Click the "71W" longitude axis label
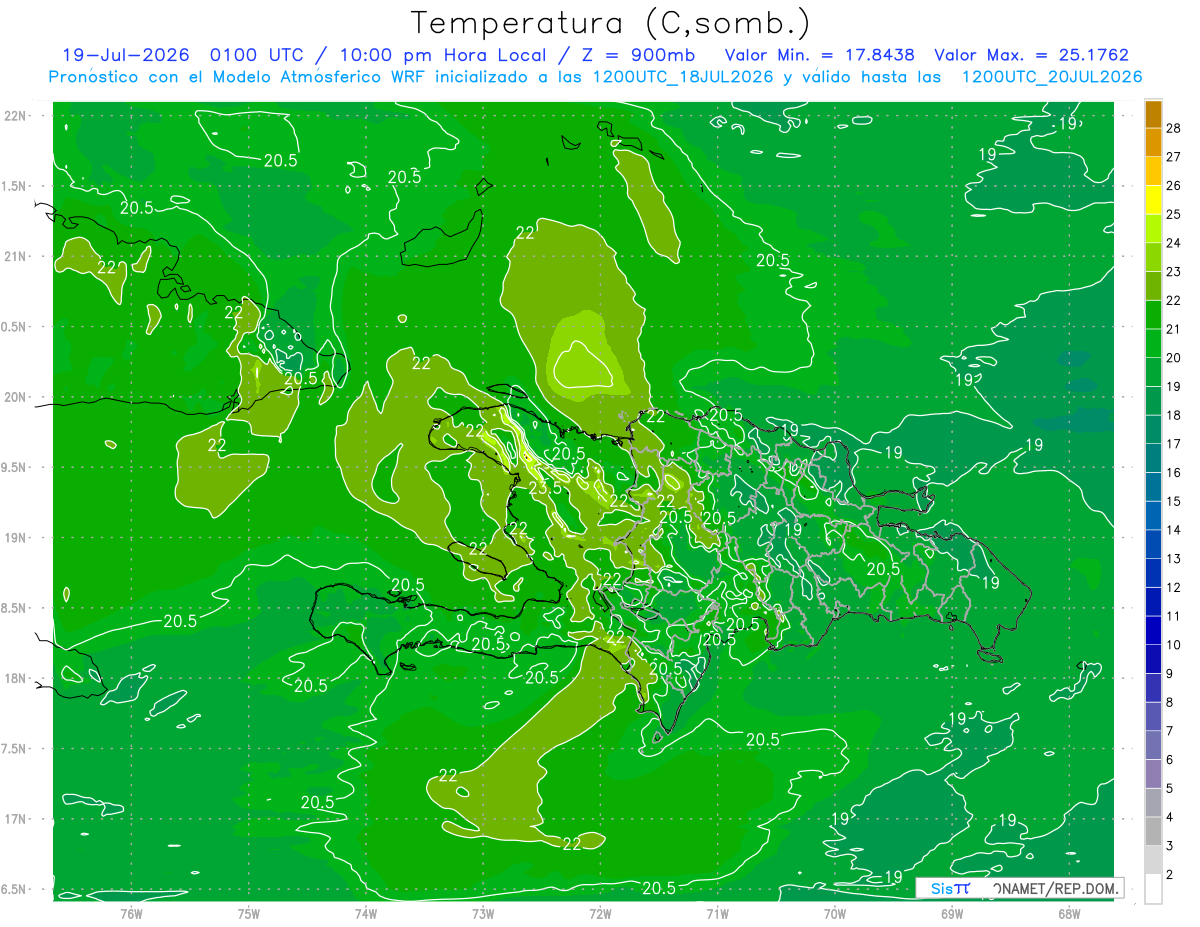The width and height of the screenshot is (1200, 927). point(717,913)
